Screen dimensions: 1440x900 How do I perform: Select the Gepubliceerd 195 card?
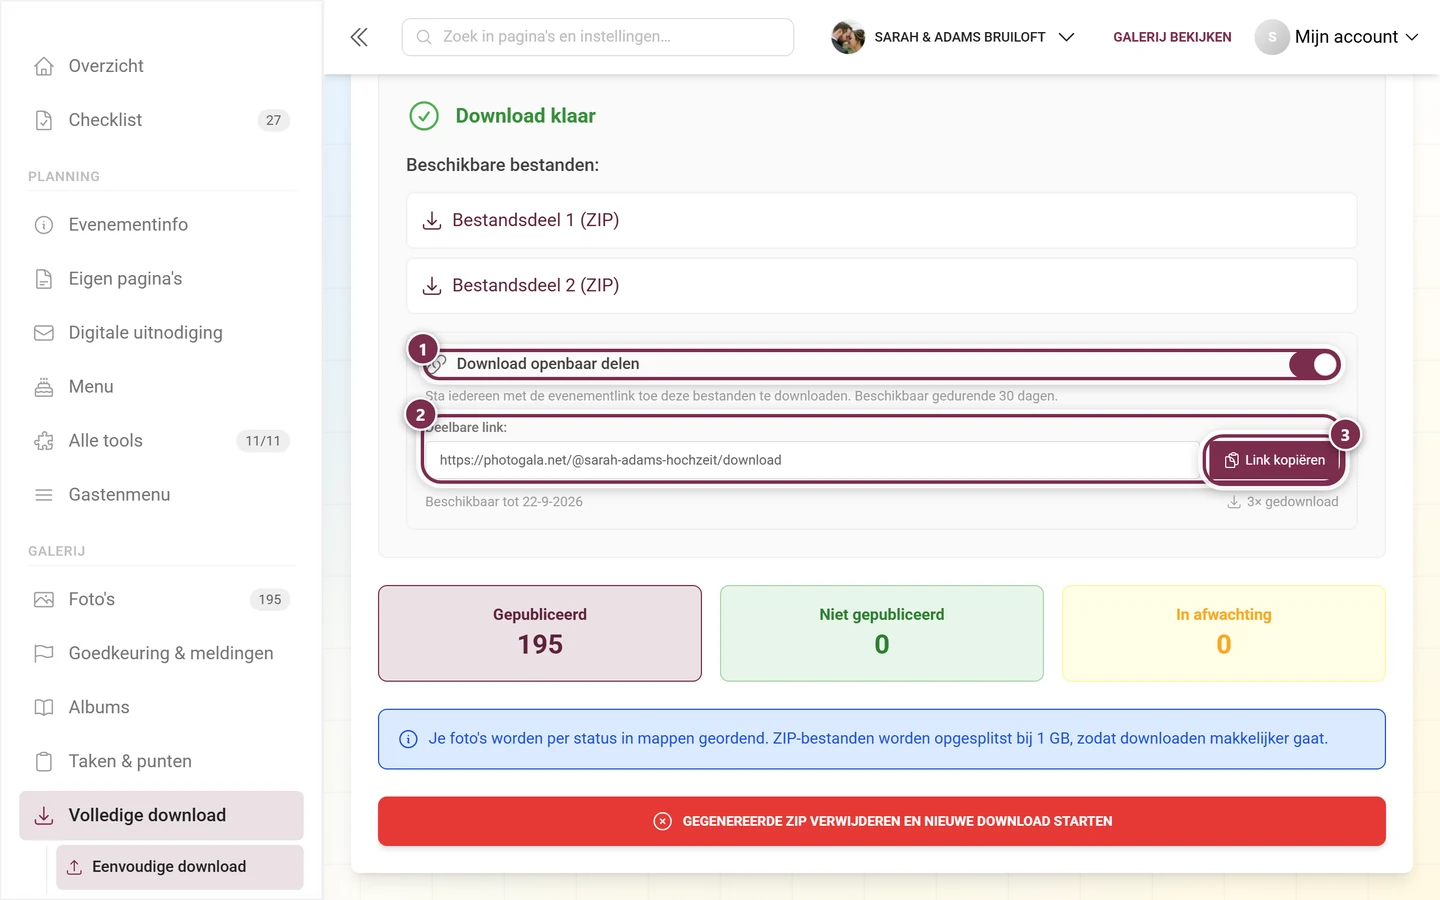[x=540, y=634]
